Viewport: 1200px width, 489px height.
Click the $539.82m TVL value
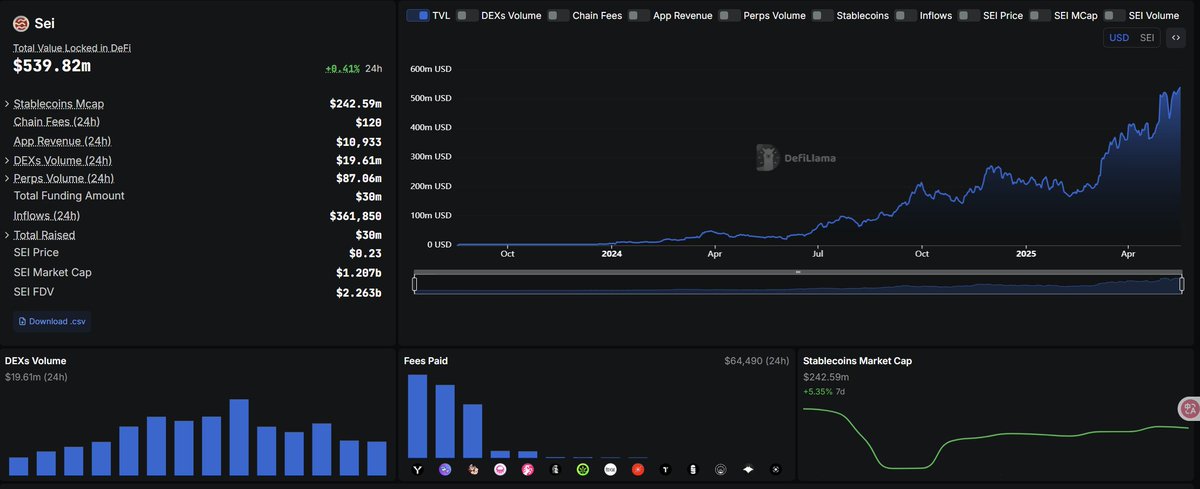pyautogui.click(x=52, y=66)
